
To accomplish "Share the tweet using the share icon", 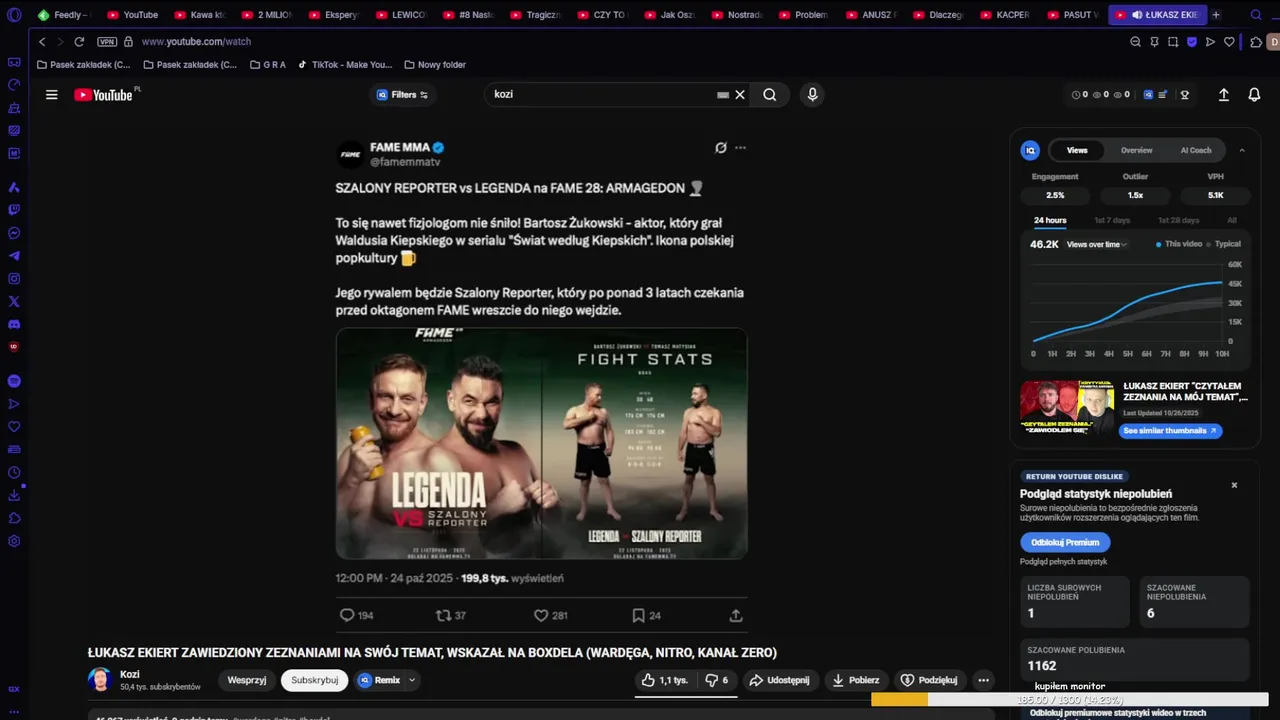I will click(736, 616).
